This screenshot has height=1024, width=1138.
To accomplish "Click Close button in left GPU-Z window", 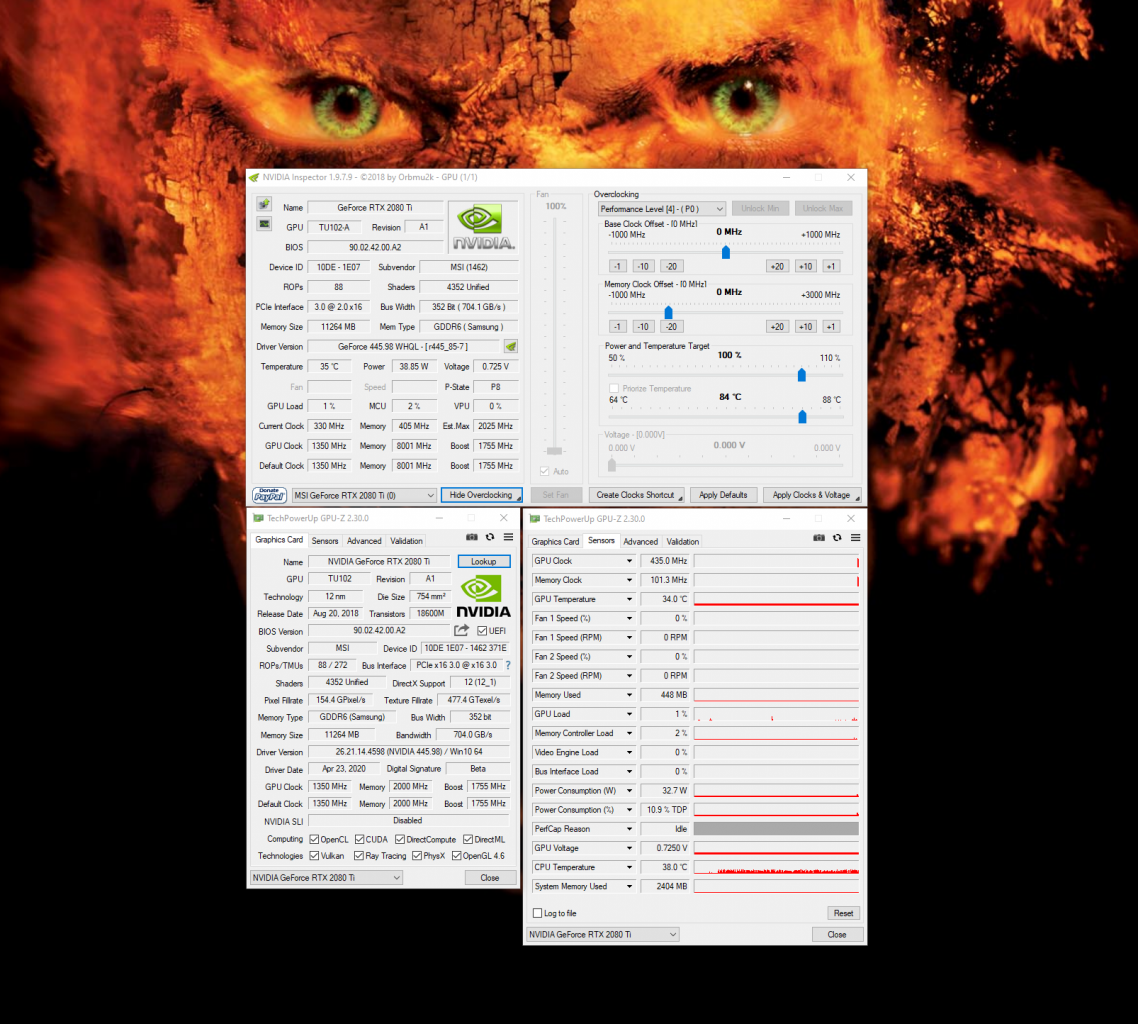I will point(490,878).
